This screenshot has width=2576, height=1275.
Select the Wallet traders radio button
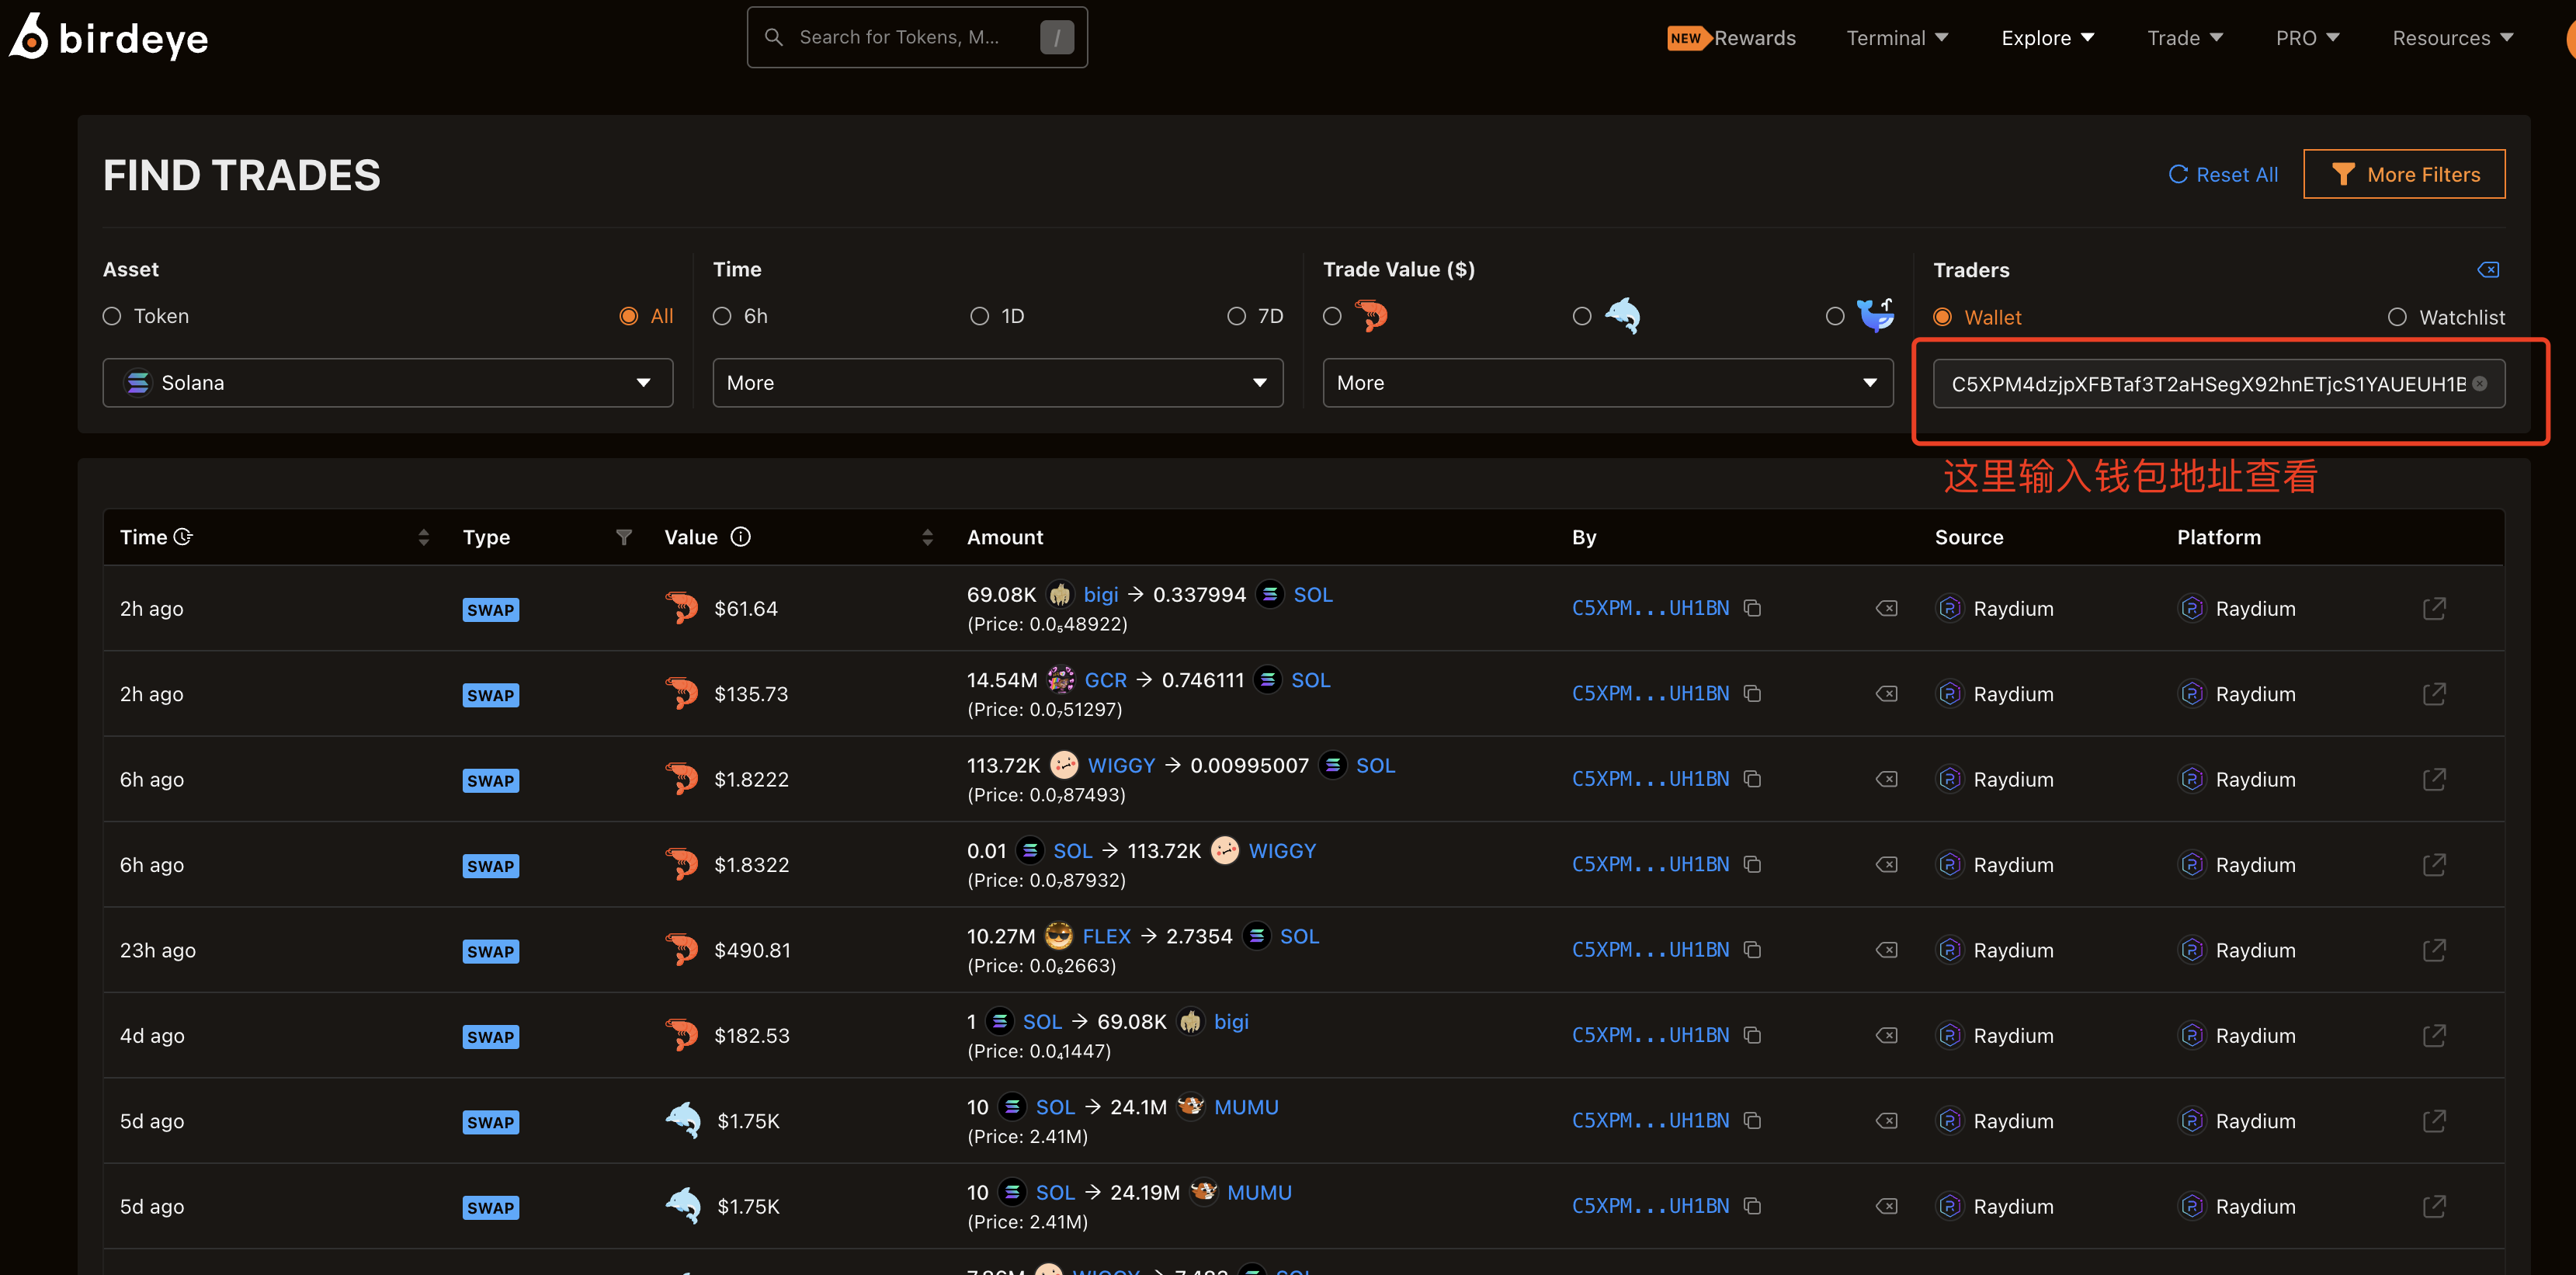[x=1942, y=317]
